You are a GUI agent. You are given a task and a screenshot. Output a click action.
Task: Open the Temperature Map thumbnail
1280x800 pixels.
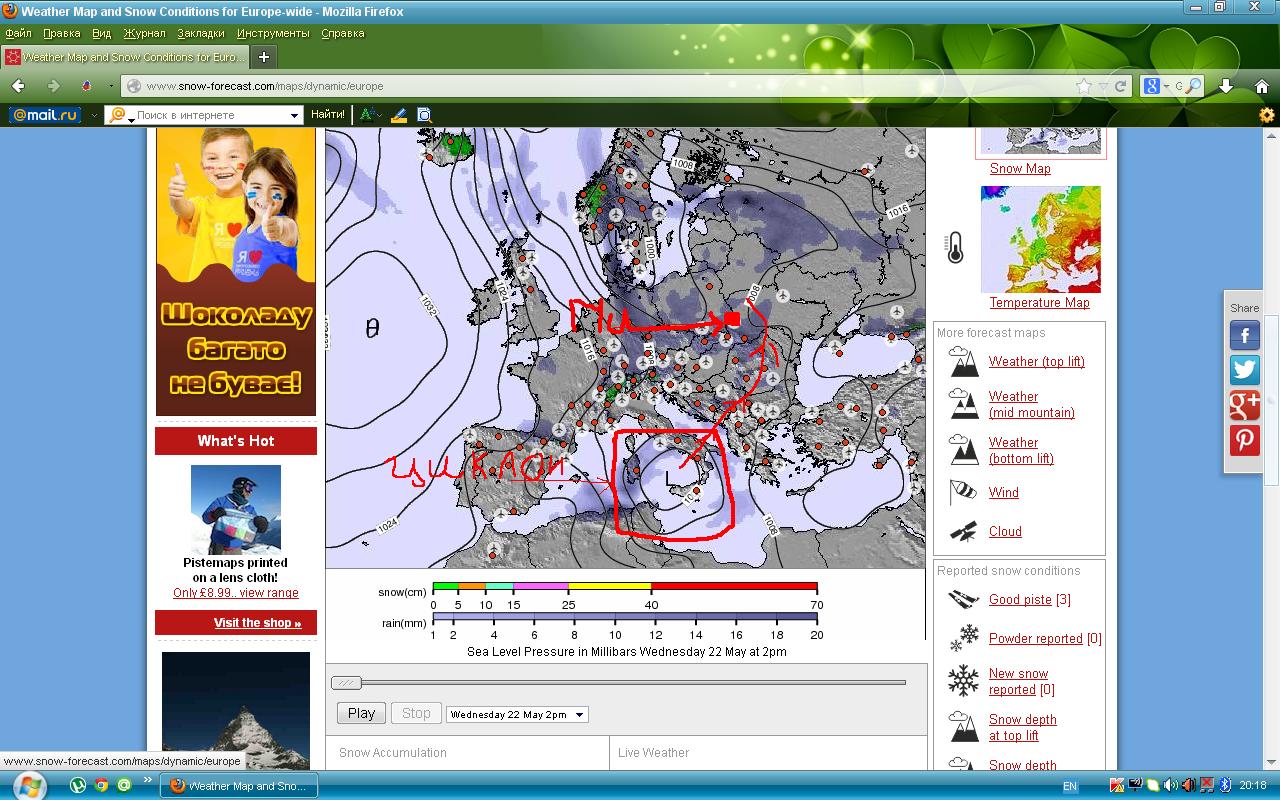[x=1040, y=239]
